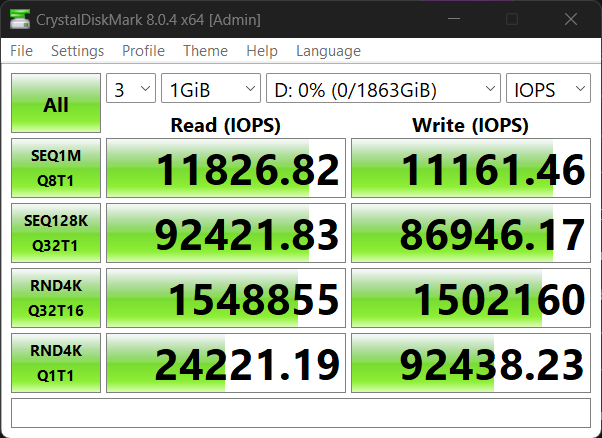Open the Language menu
602x438 pixels.
(328, 51)
